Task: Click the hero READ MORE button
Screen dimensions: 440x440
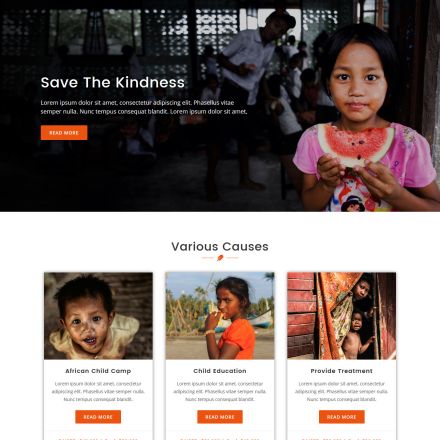Action: click(x=64, y=133)
